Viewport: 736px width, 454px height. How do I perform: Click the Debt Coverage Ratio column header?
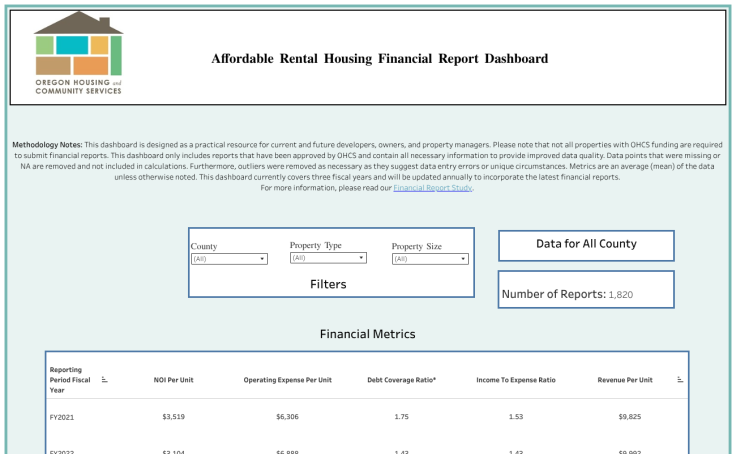pyautogui.click(x=401, y=380)
